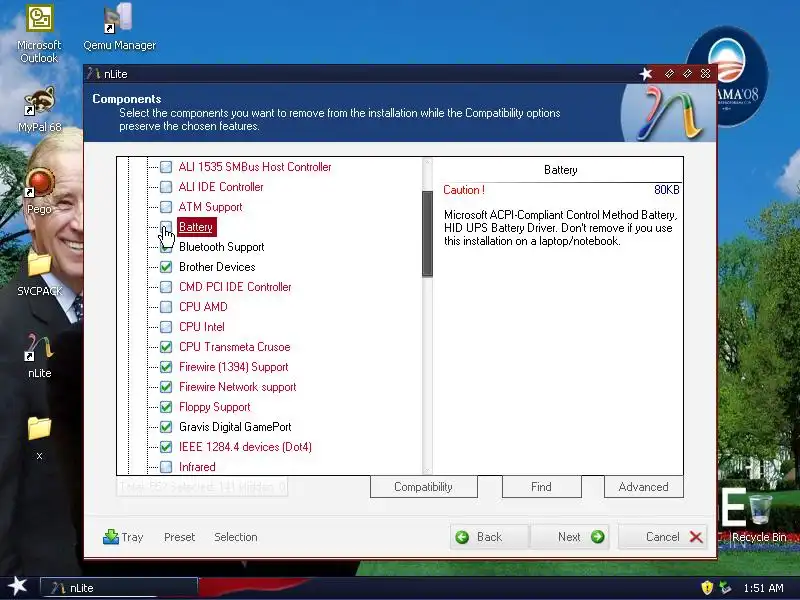Open the Preset menu
This screenshot has width=800, height=600.
coord(180,537)
